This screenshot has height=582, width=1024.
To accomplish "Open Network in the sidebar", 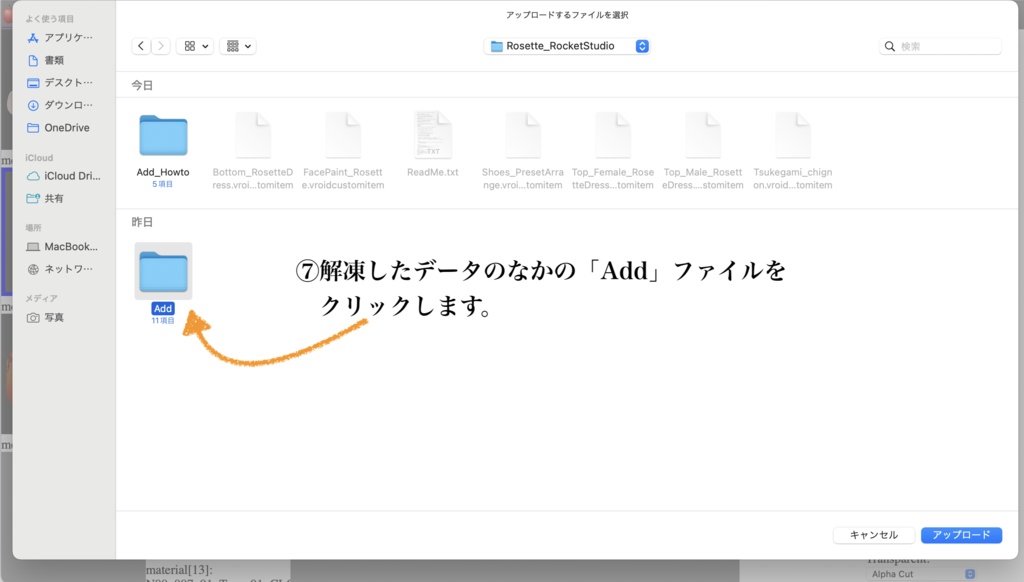I will point(61,268).
